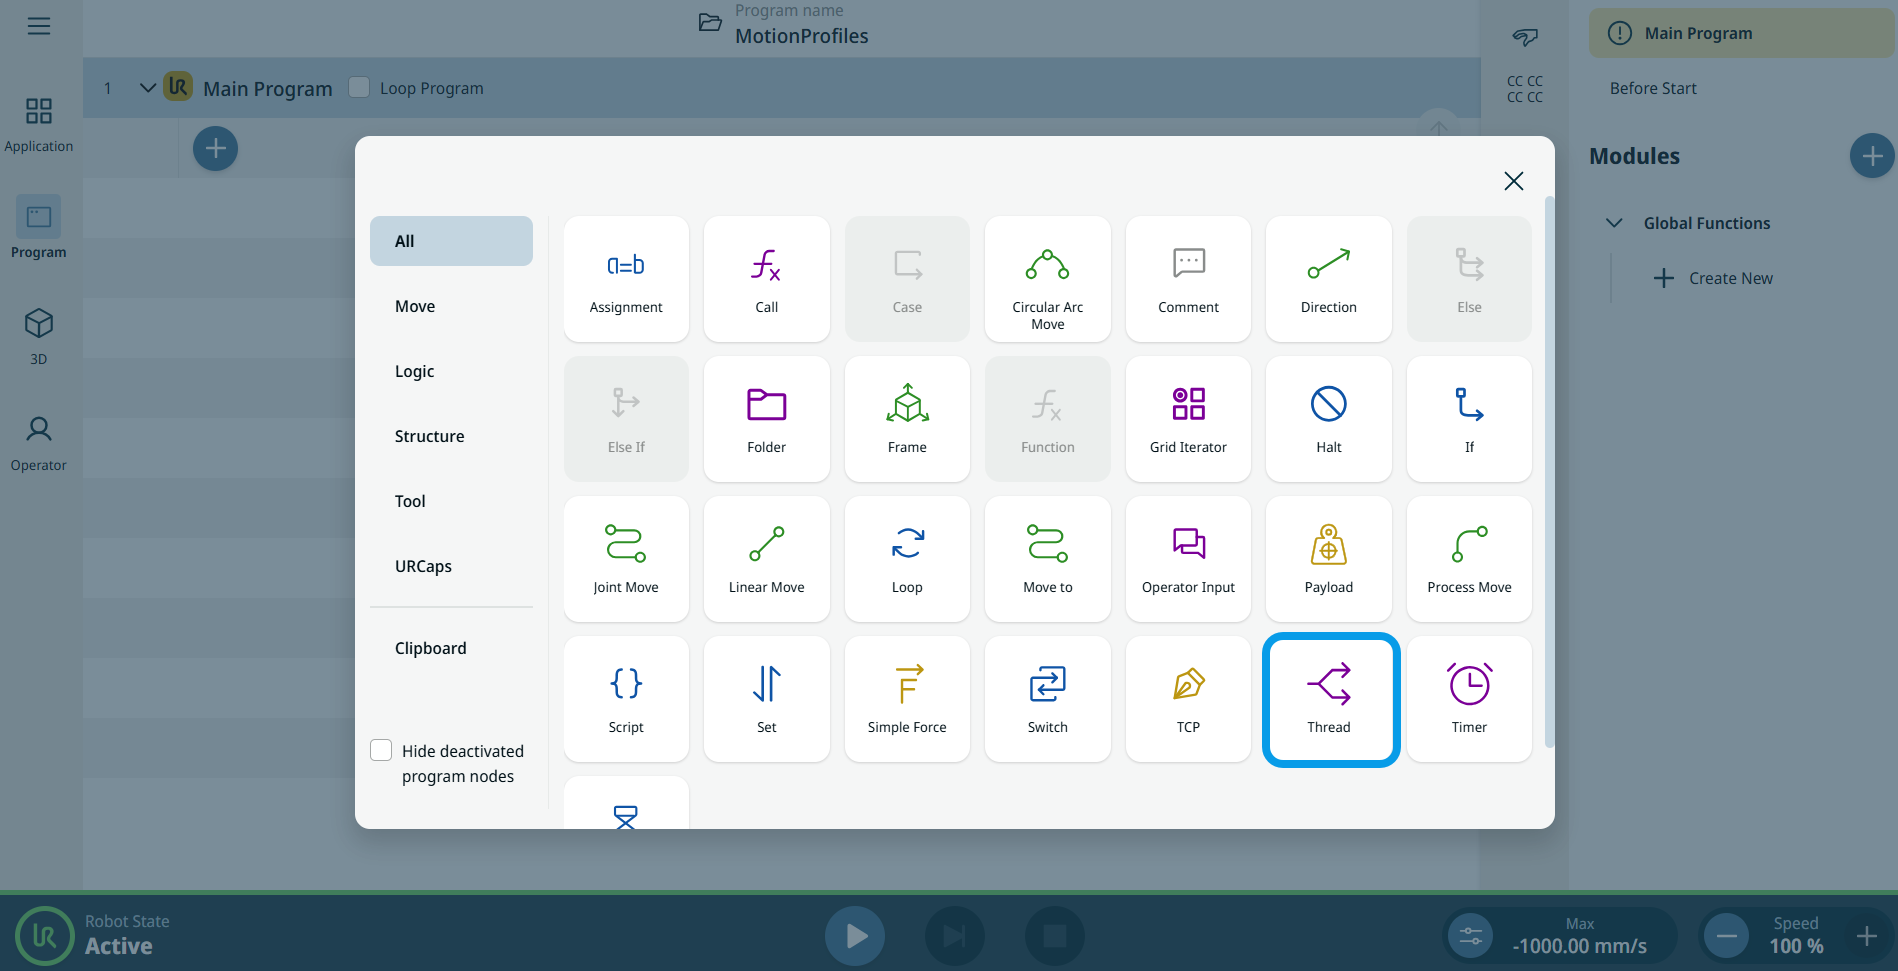This screenshot has height=971, width=1898.
Task: Add a Grid Iterator node
Action: (x=1188, y=419)
